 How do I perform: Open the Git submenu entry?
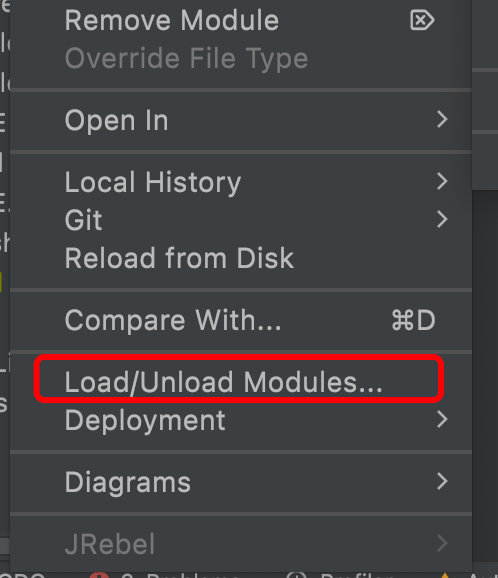(x=241, y=220)
